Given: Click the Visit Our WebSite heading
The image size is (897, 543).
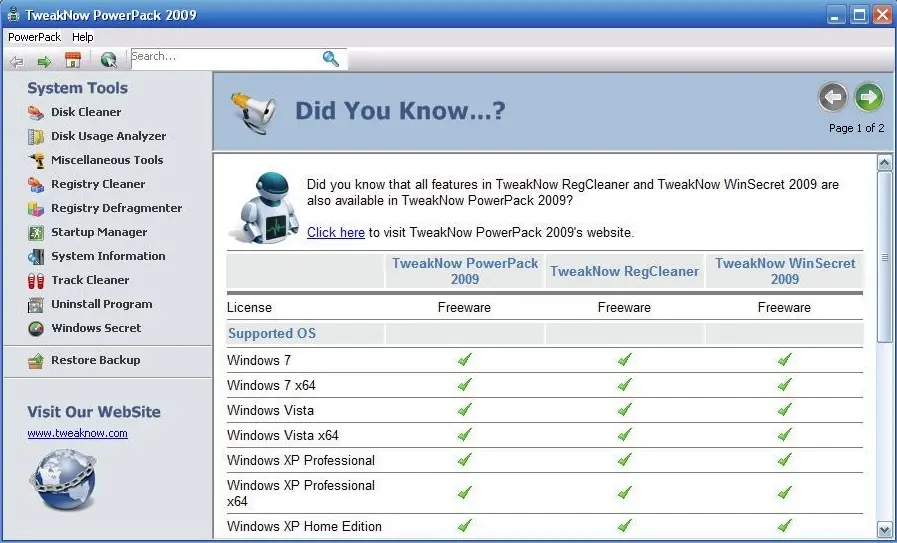Looking at the screenshot, I should click(94, 412).
